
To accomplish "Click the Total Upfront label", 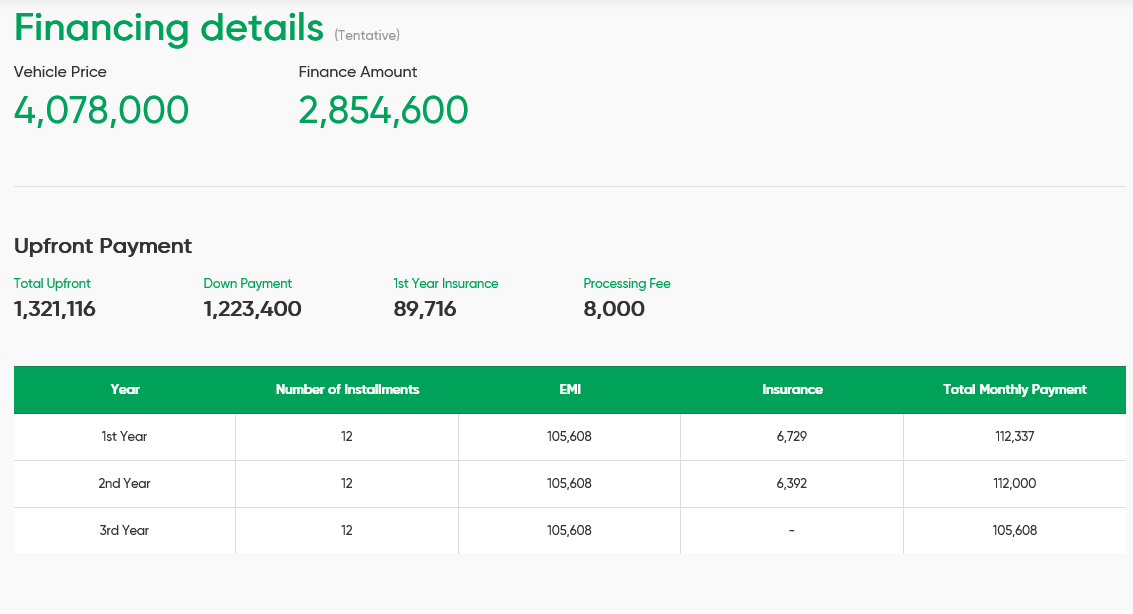I will click(52, 283).
